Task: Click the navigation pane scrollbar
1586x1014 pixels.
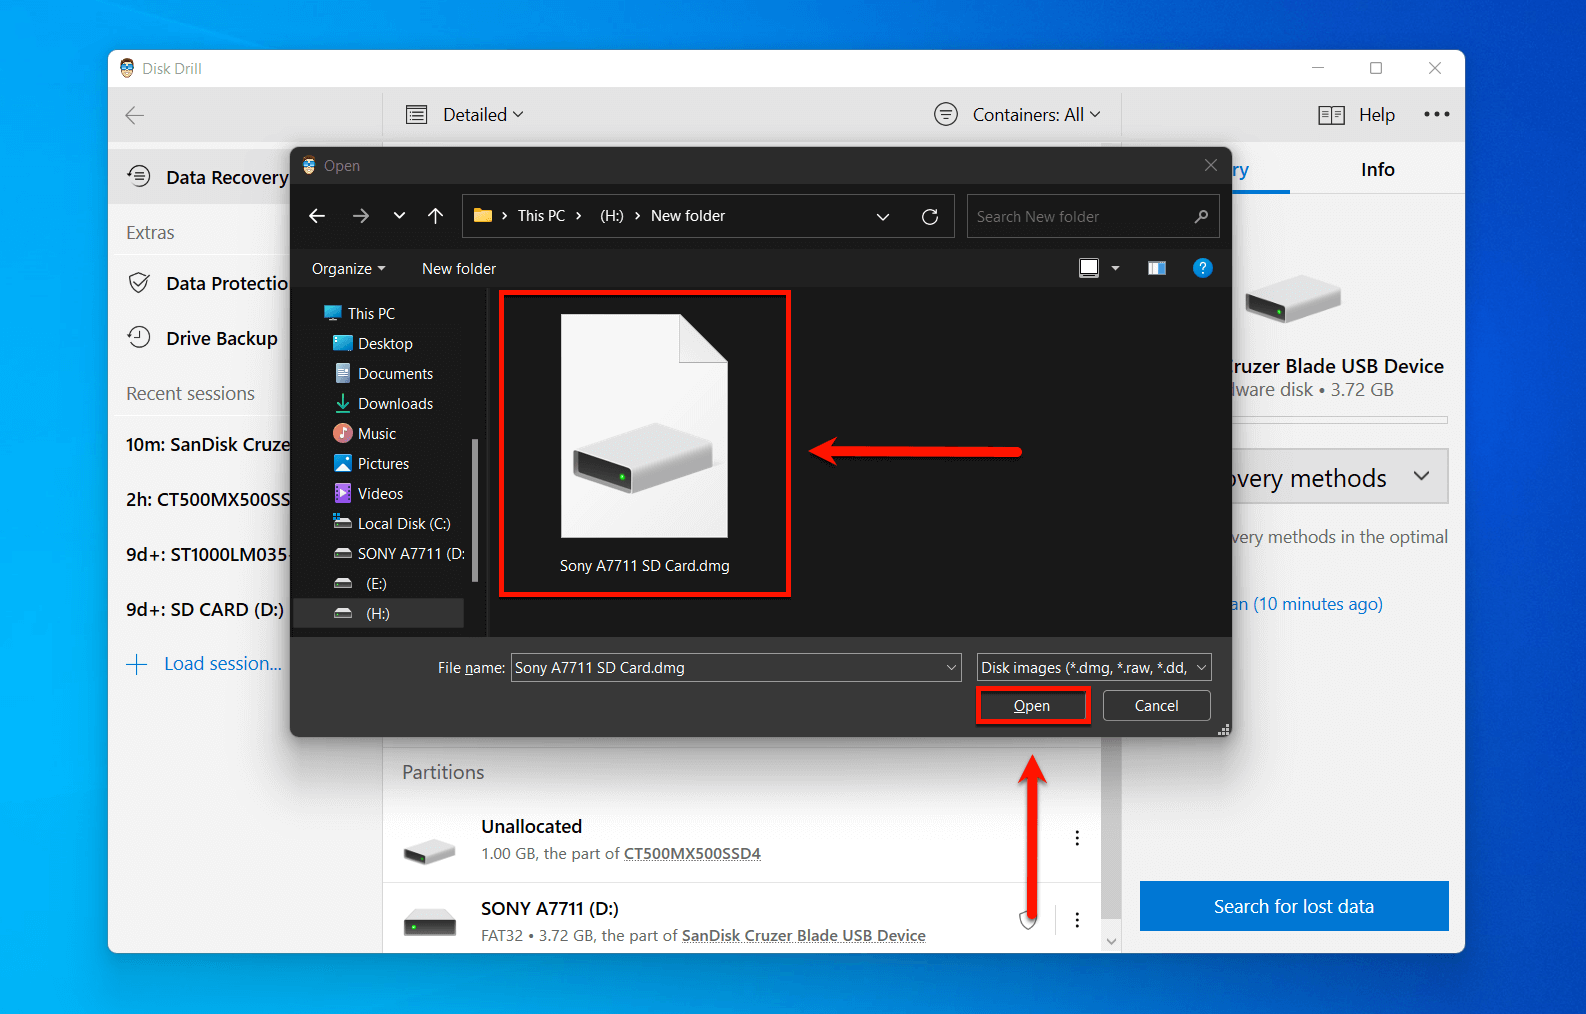Action: (475, 510)
